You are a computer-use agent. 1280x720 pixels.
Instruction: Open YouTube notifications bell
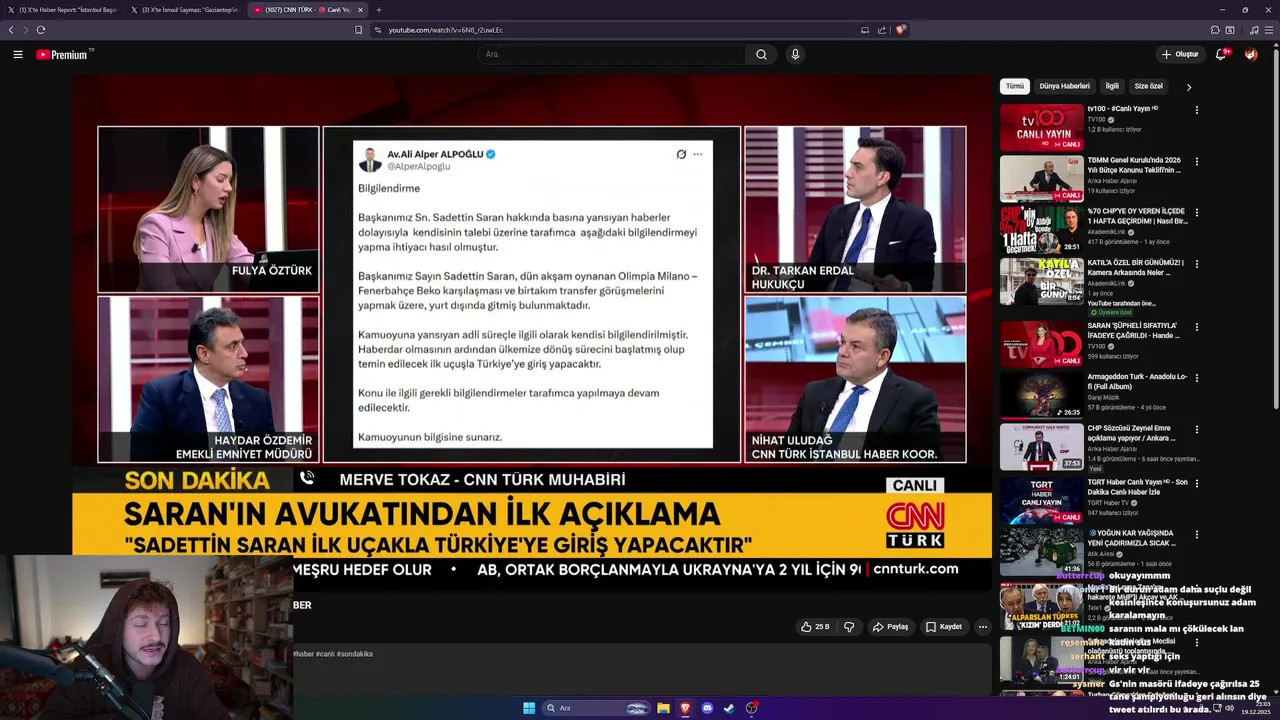click(1221, 54)
